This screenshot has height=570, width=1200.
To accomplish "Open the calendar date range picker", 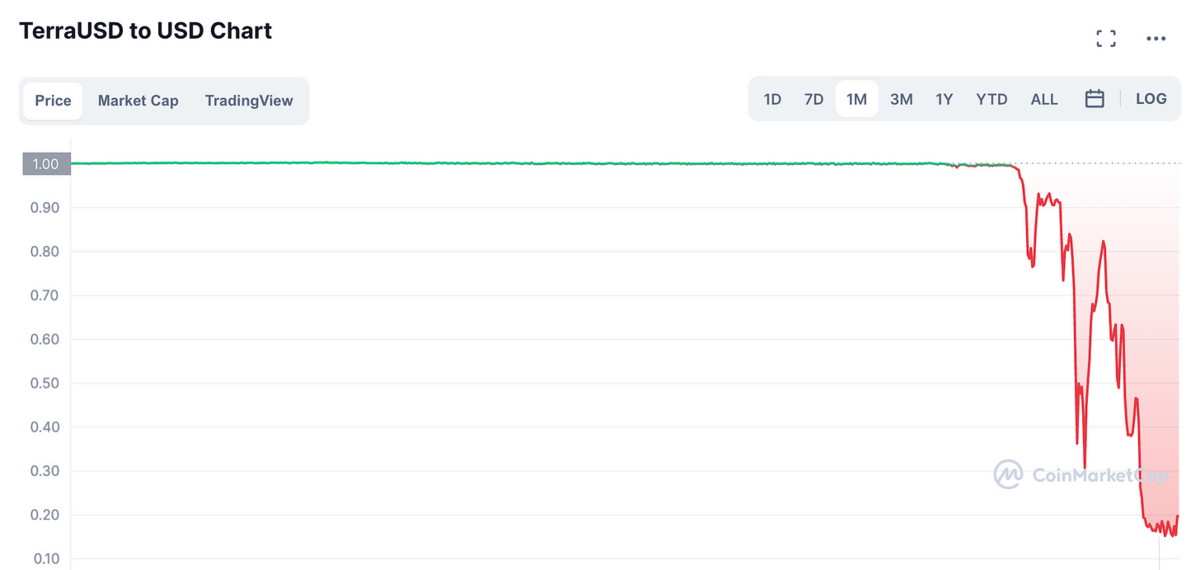I will click(x=1095, y=99).
